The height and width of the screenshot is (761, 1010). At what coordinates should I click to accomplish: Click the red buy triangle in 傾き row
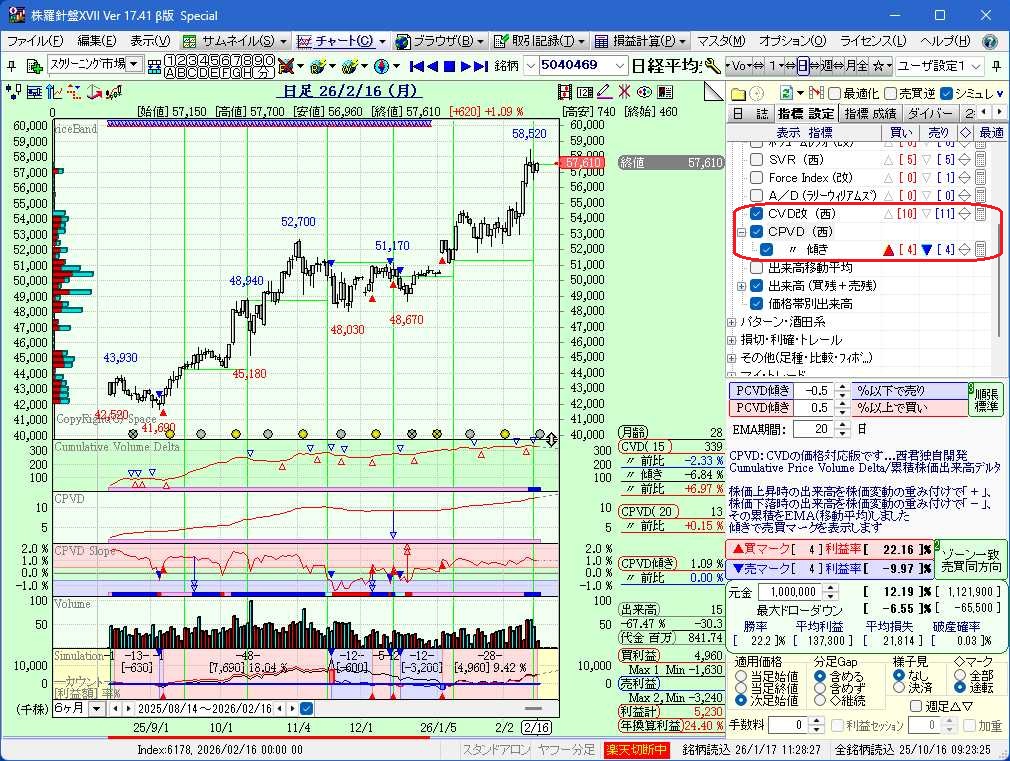click(886, 250)
